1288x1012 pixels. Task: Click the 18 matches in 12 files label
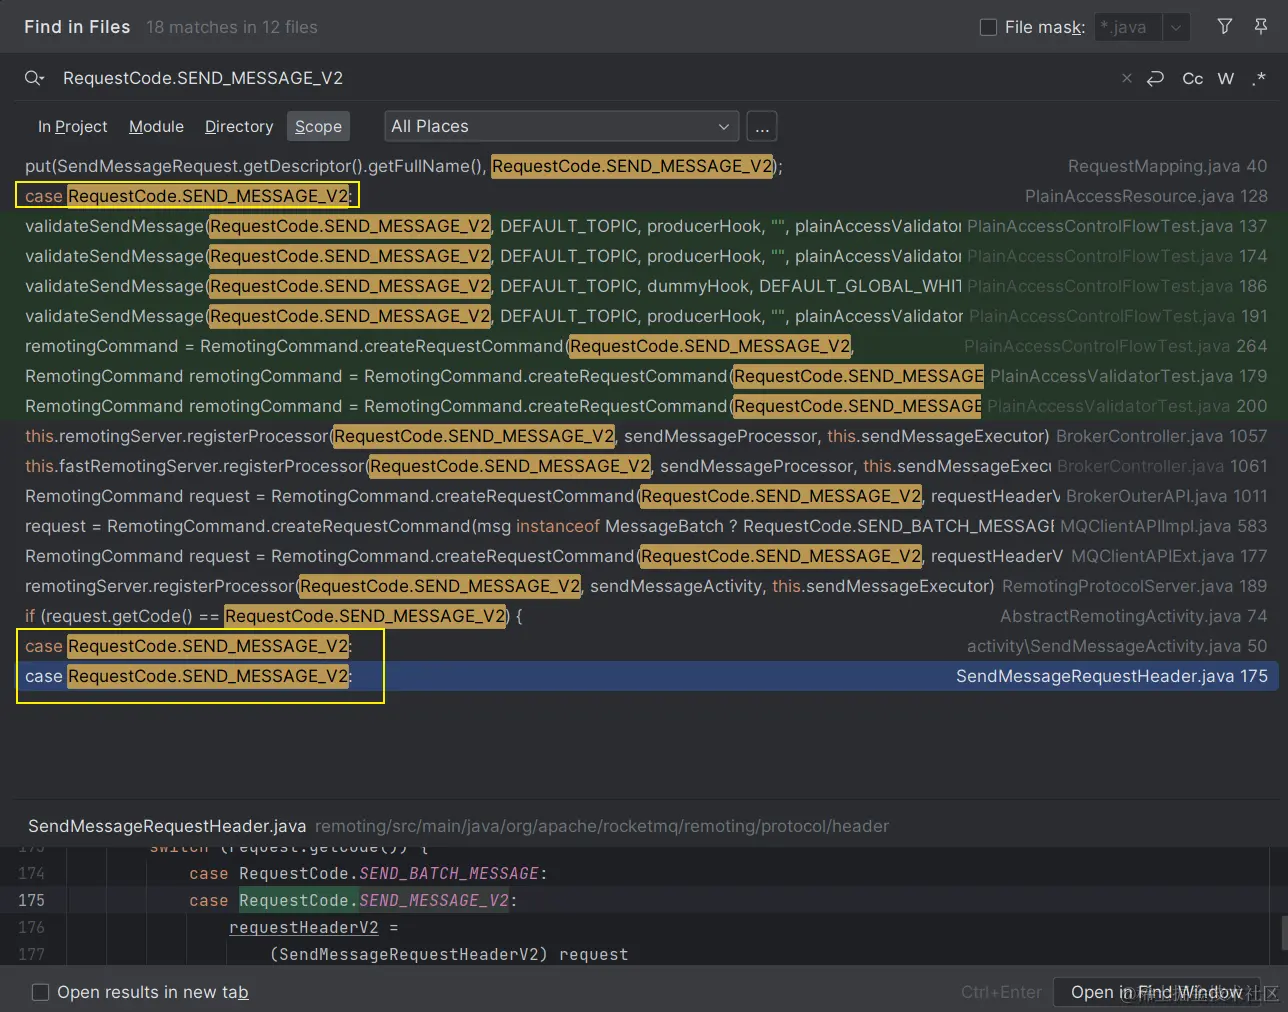[x=232, y=27]
